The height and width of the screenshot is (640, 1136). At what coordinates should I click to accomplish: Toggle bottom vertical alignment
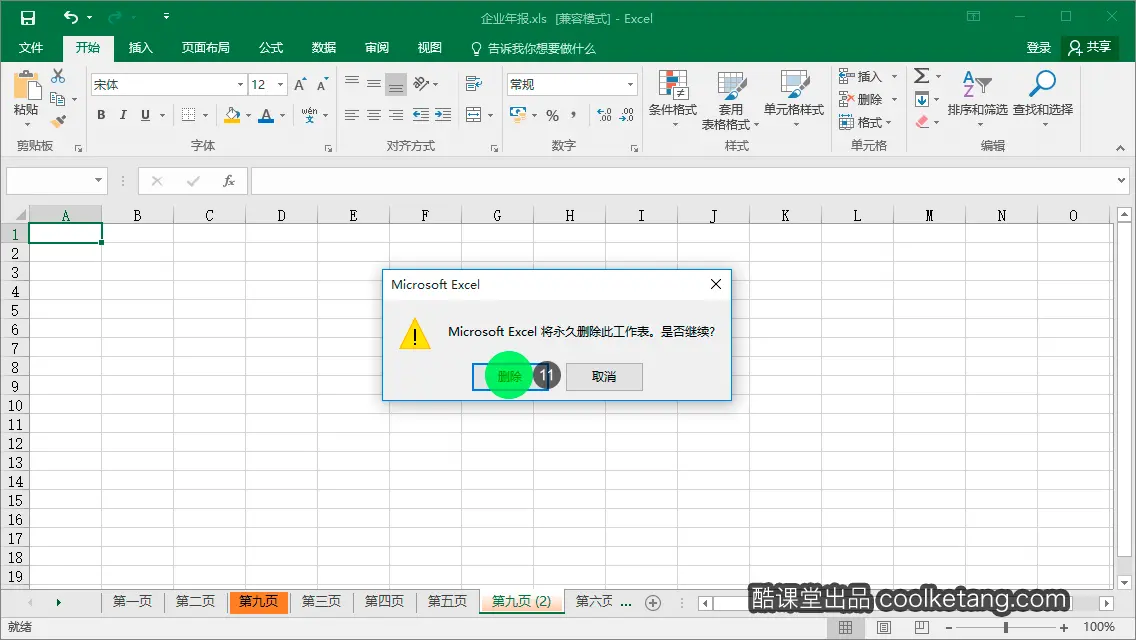(396, 85)
